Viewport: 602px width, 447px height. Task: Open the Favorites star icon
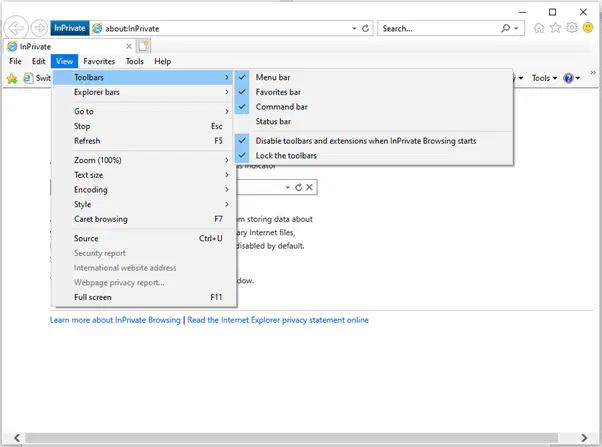click(x=555, y=28)
